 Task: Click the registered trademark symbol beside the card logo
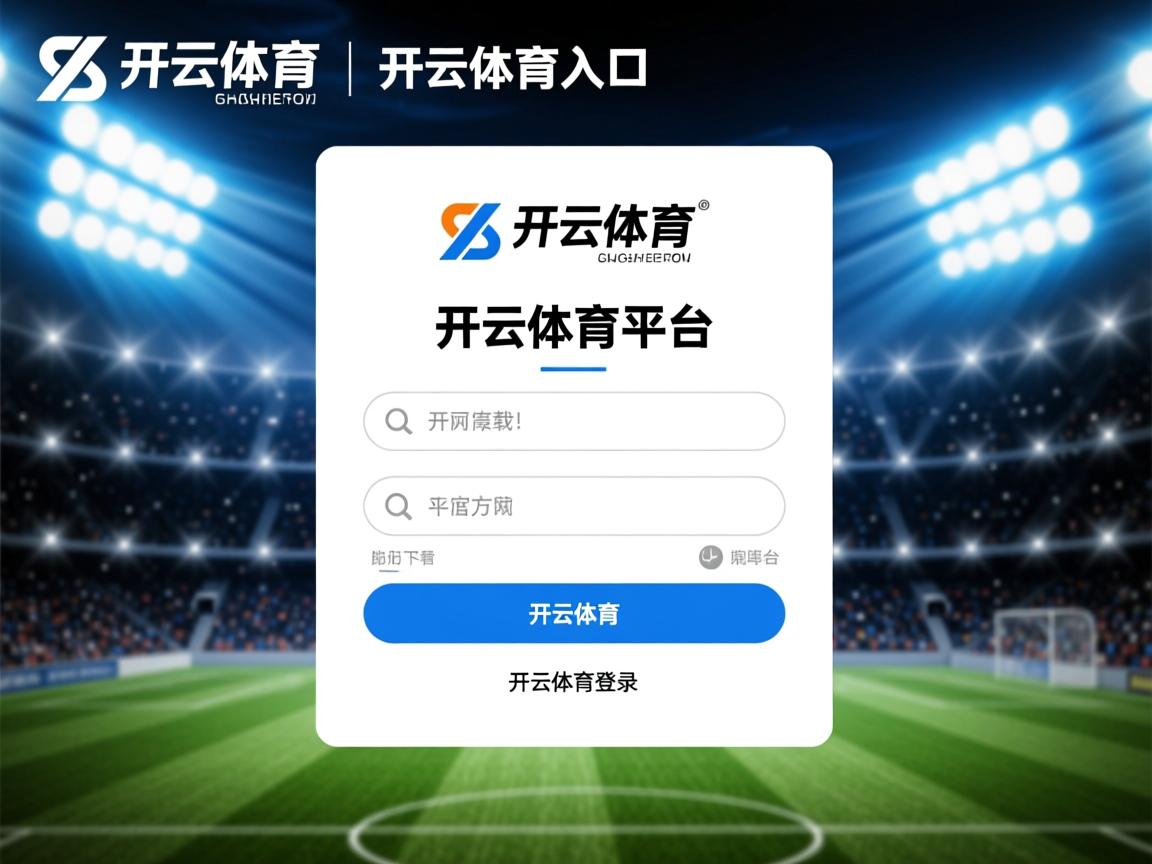(703, 206)
